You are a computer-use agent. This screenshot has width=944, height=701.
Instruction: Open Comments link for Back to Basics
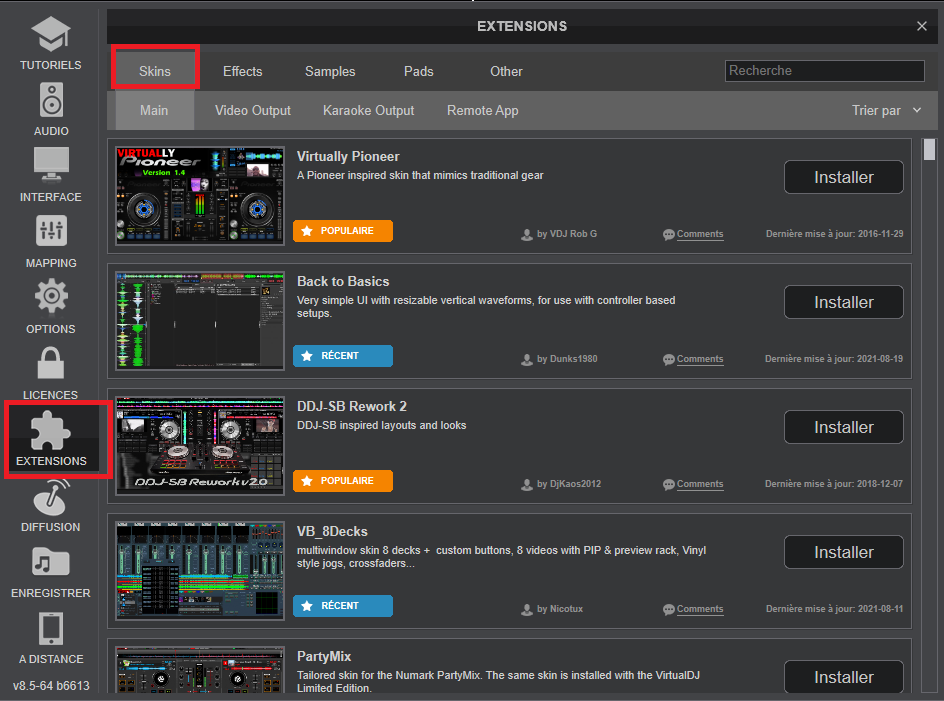(x=700, y=359)
